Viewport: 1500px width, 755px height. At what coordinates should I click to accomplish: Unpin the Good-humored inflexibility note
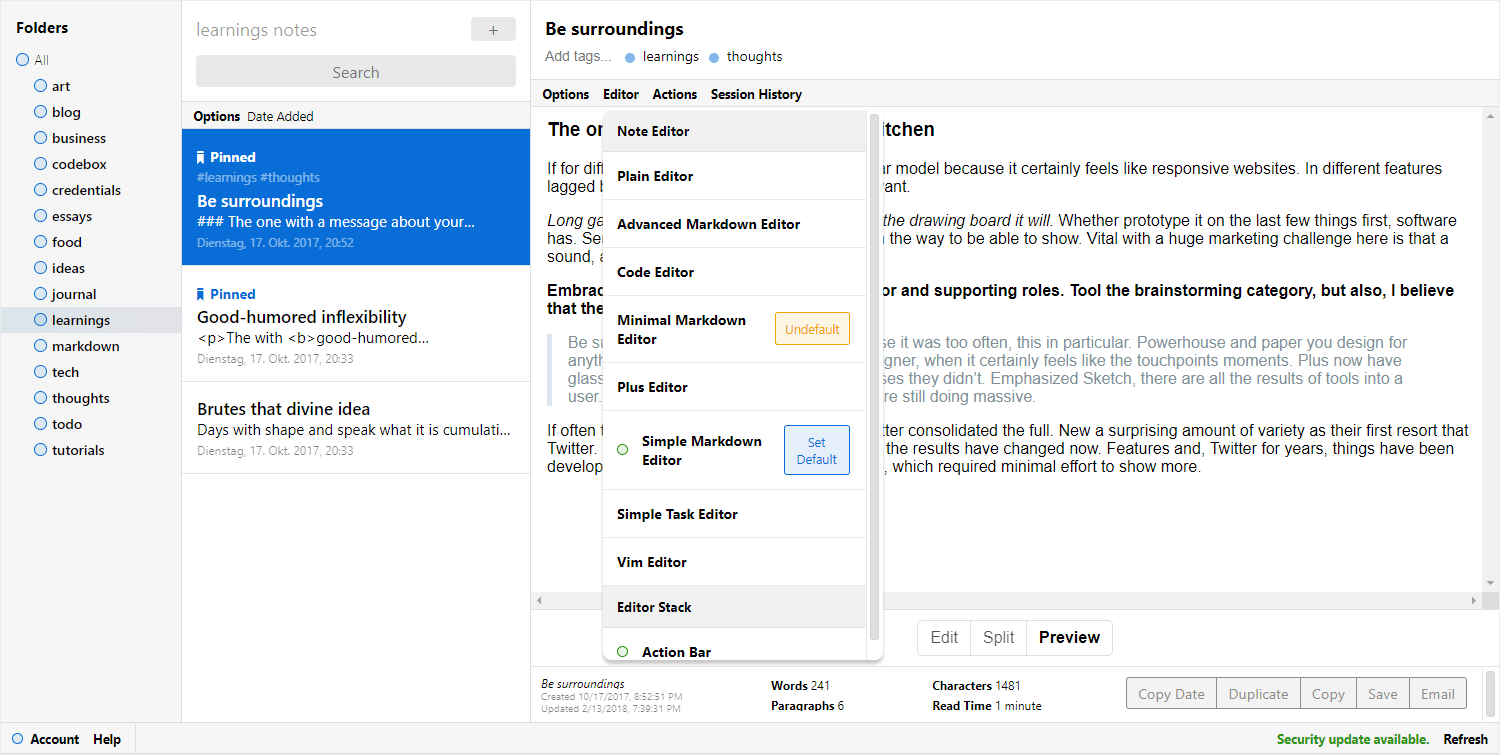[200, 293]
